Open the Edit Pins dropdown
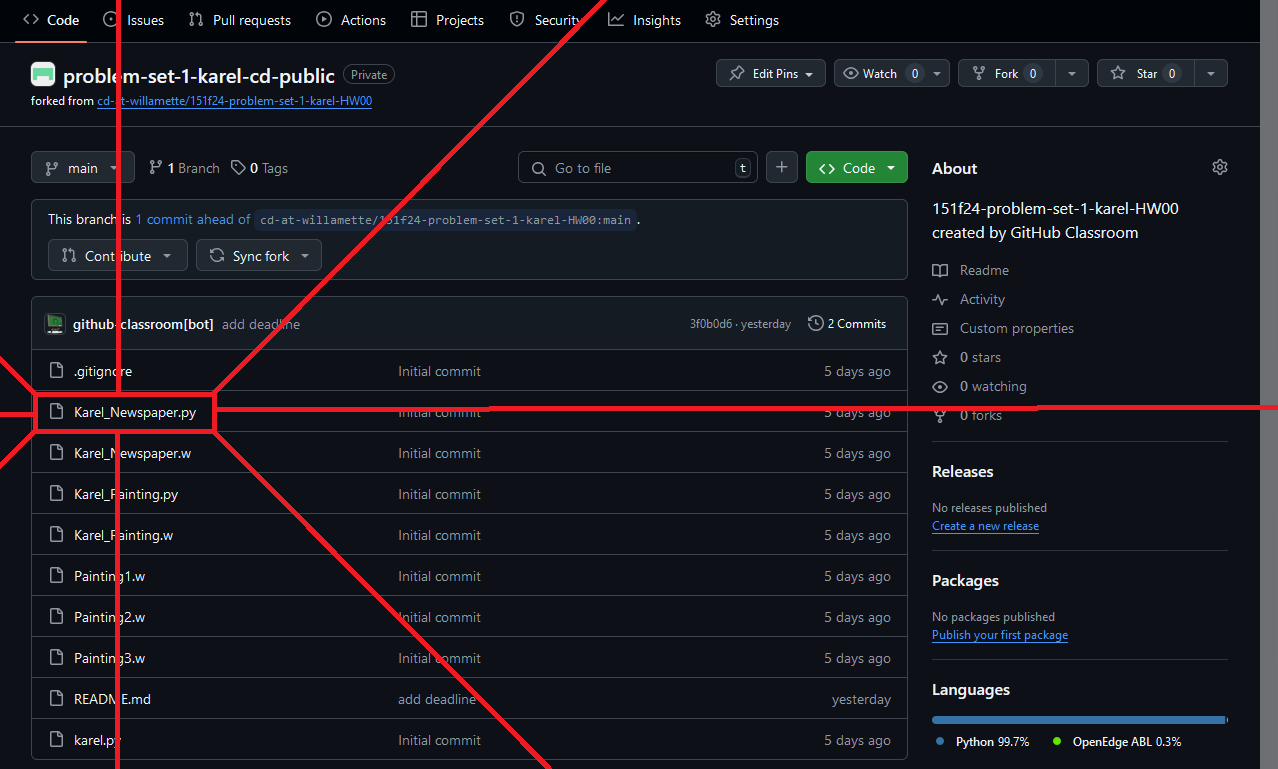This screenshot has height=769, width=1278. (771, 74)
